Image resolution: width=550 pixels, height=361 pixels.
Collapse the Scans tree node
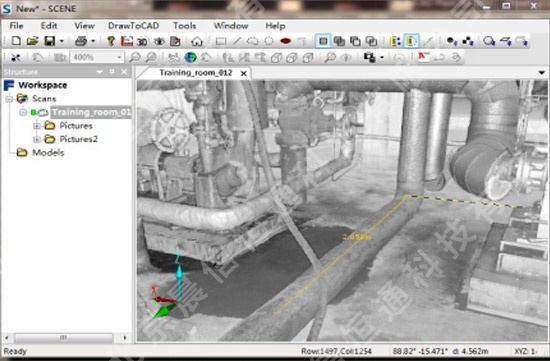pyautogui.click(x=9, y=99)
